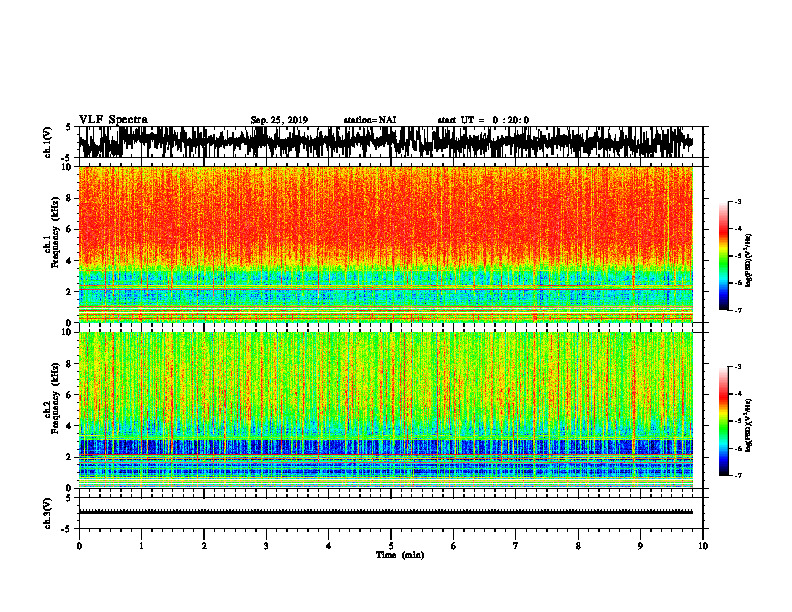Click the "5" tick on the time axis
792x612 pixels.
[391, 546]
